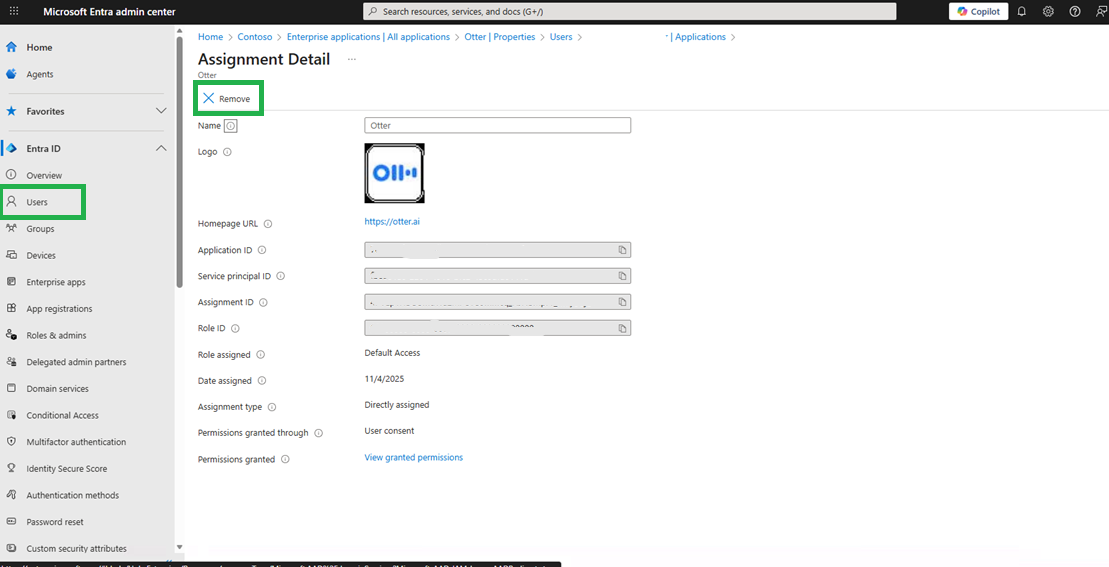The width and height of the screenshot is (1109, 567).
Task: Click the Otter logo thumbnail
Action: [395, 173]
